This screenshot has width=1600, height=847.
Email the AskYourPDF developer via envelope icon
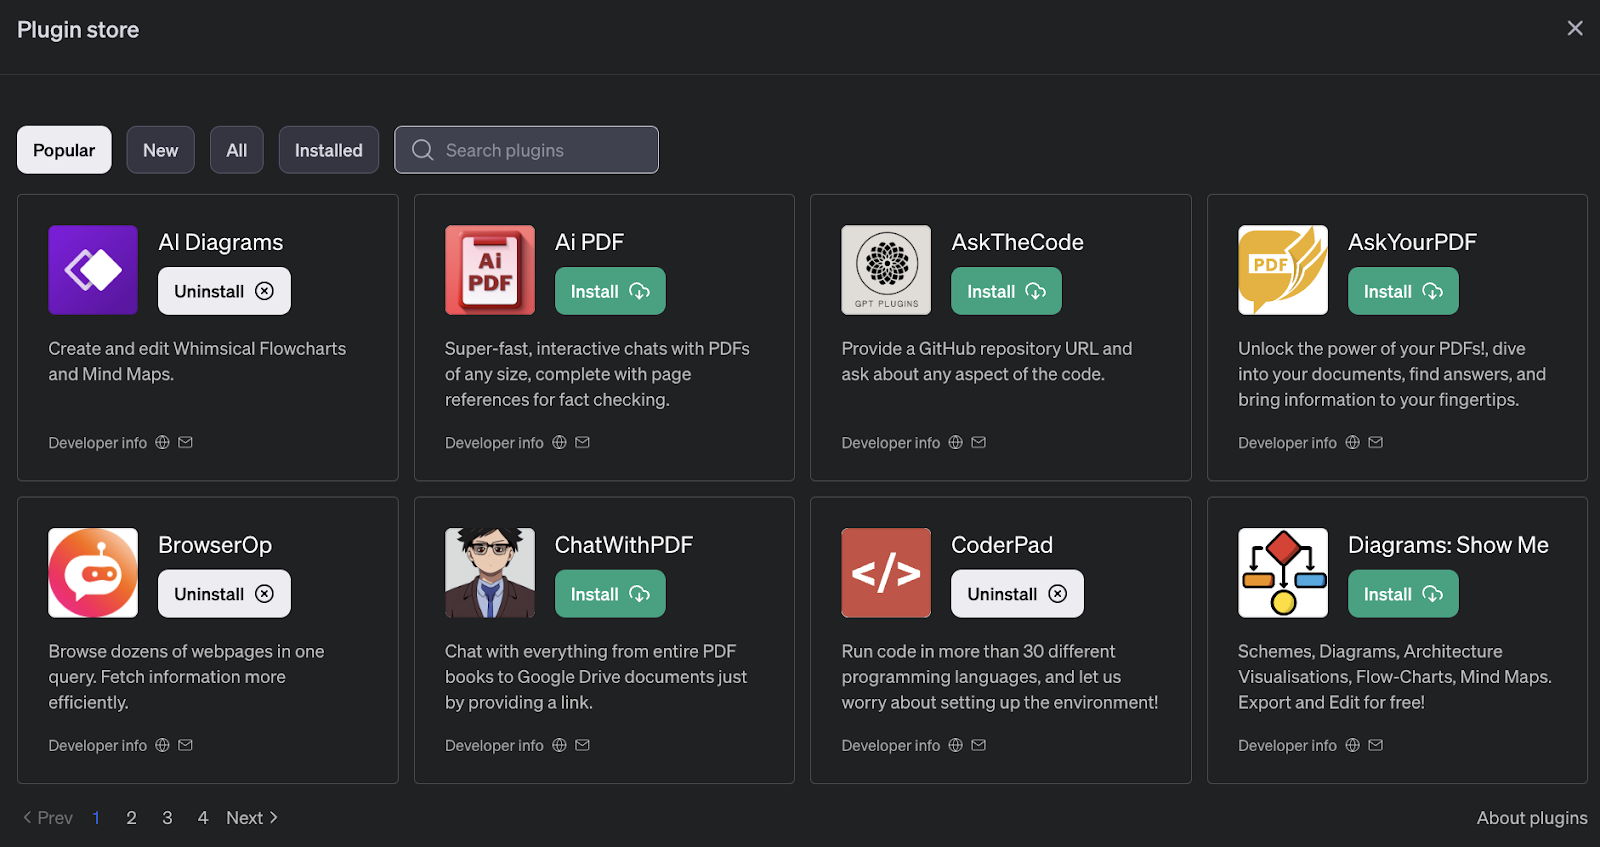pyautogui.click(x=1376, y=442)
